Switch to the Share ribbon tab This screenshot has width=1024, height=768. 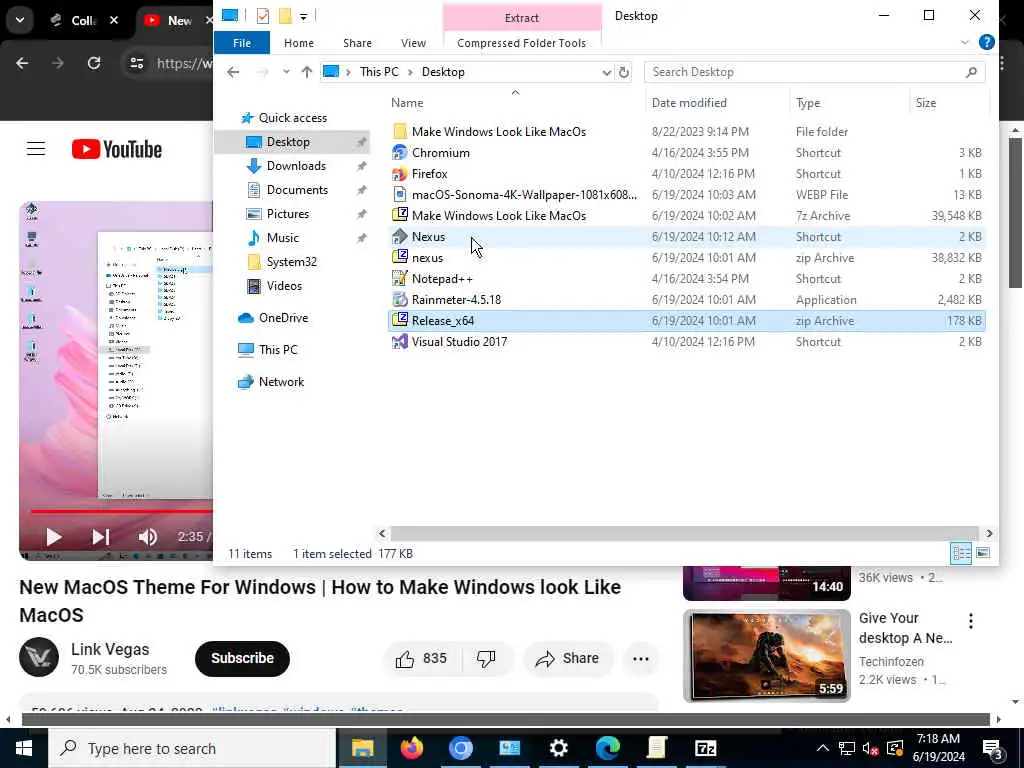(x=357, y=42)
